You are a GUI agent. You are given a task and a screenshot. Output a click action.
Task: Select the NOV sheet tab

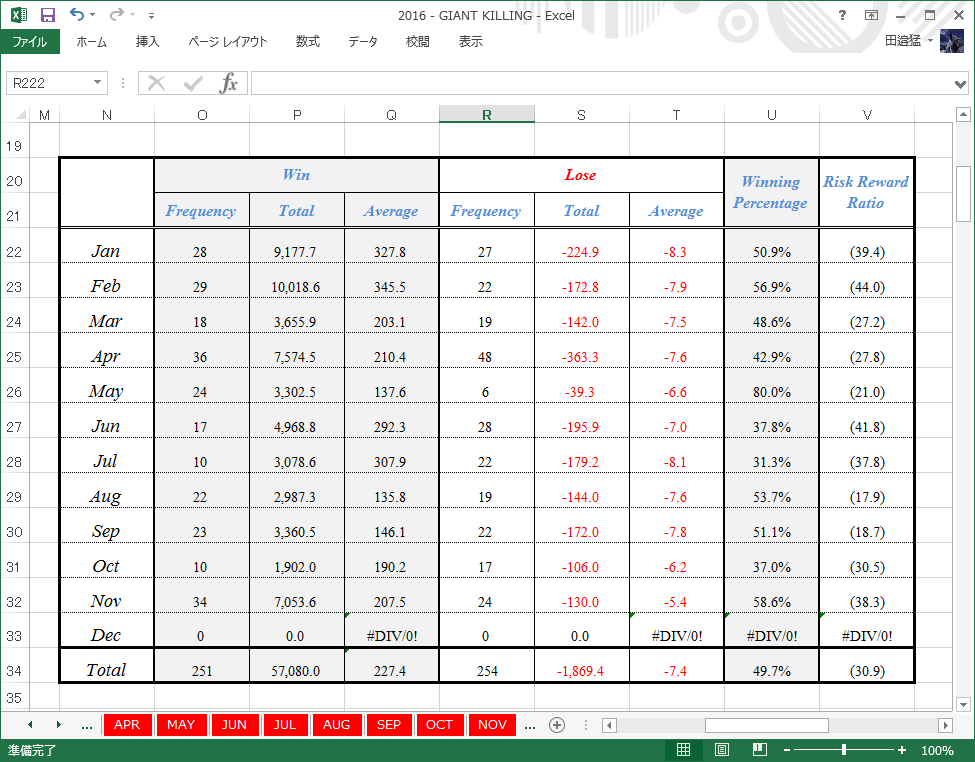[492, 725]
